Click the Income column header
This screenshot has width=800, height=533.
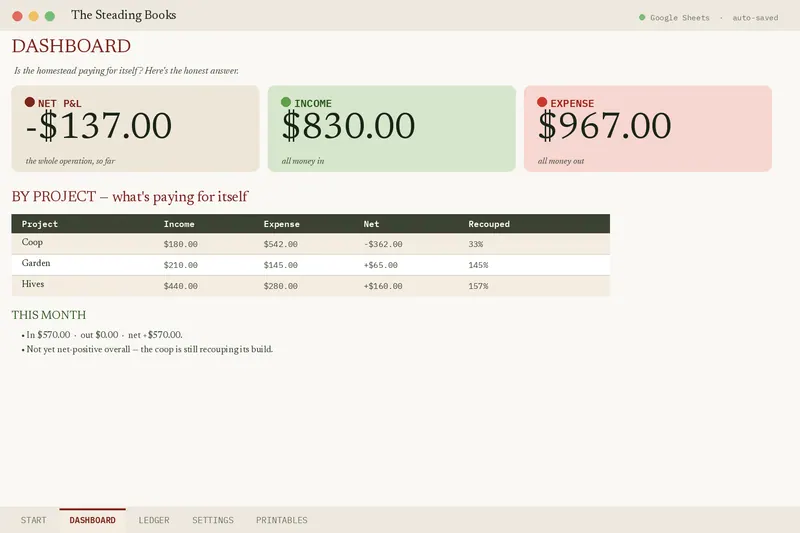click(x=179, y=224)
